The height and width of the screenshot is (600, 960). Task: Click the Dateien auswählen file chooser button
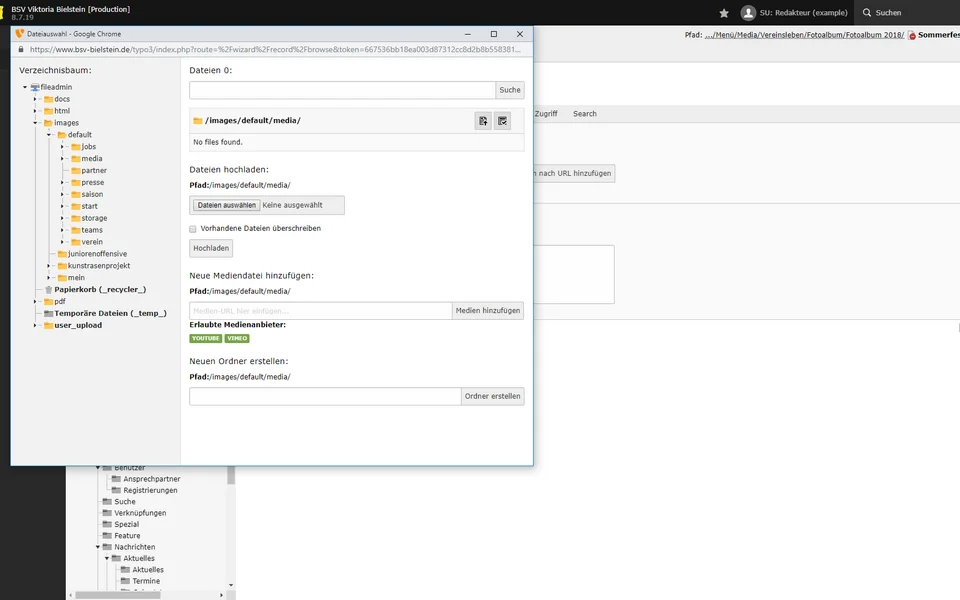pyautogui.click(x=225, y=205)
